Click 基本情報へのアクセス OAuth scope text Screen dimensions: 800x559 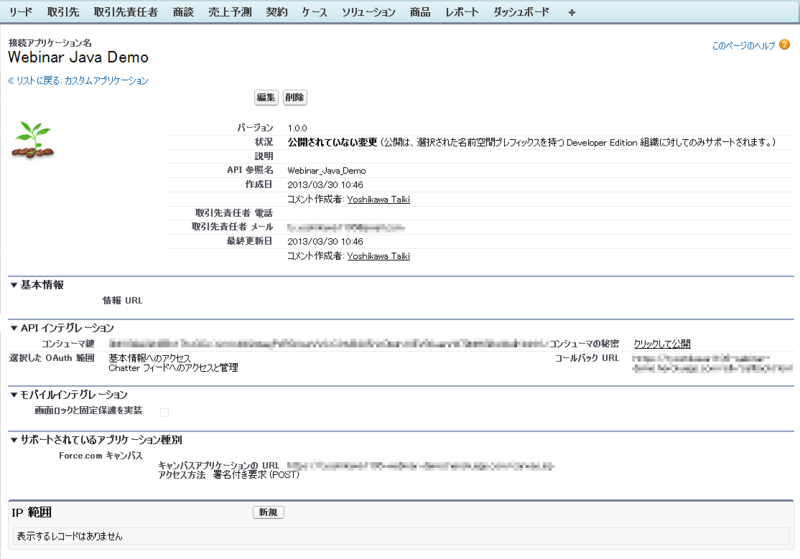point(149,358)
